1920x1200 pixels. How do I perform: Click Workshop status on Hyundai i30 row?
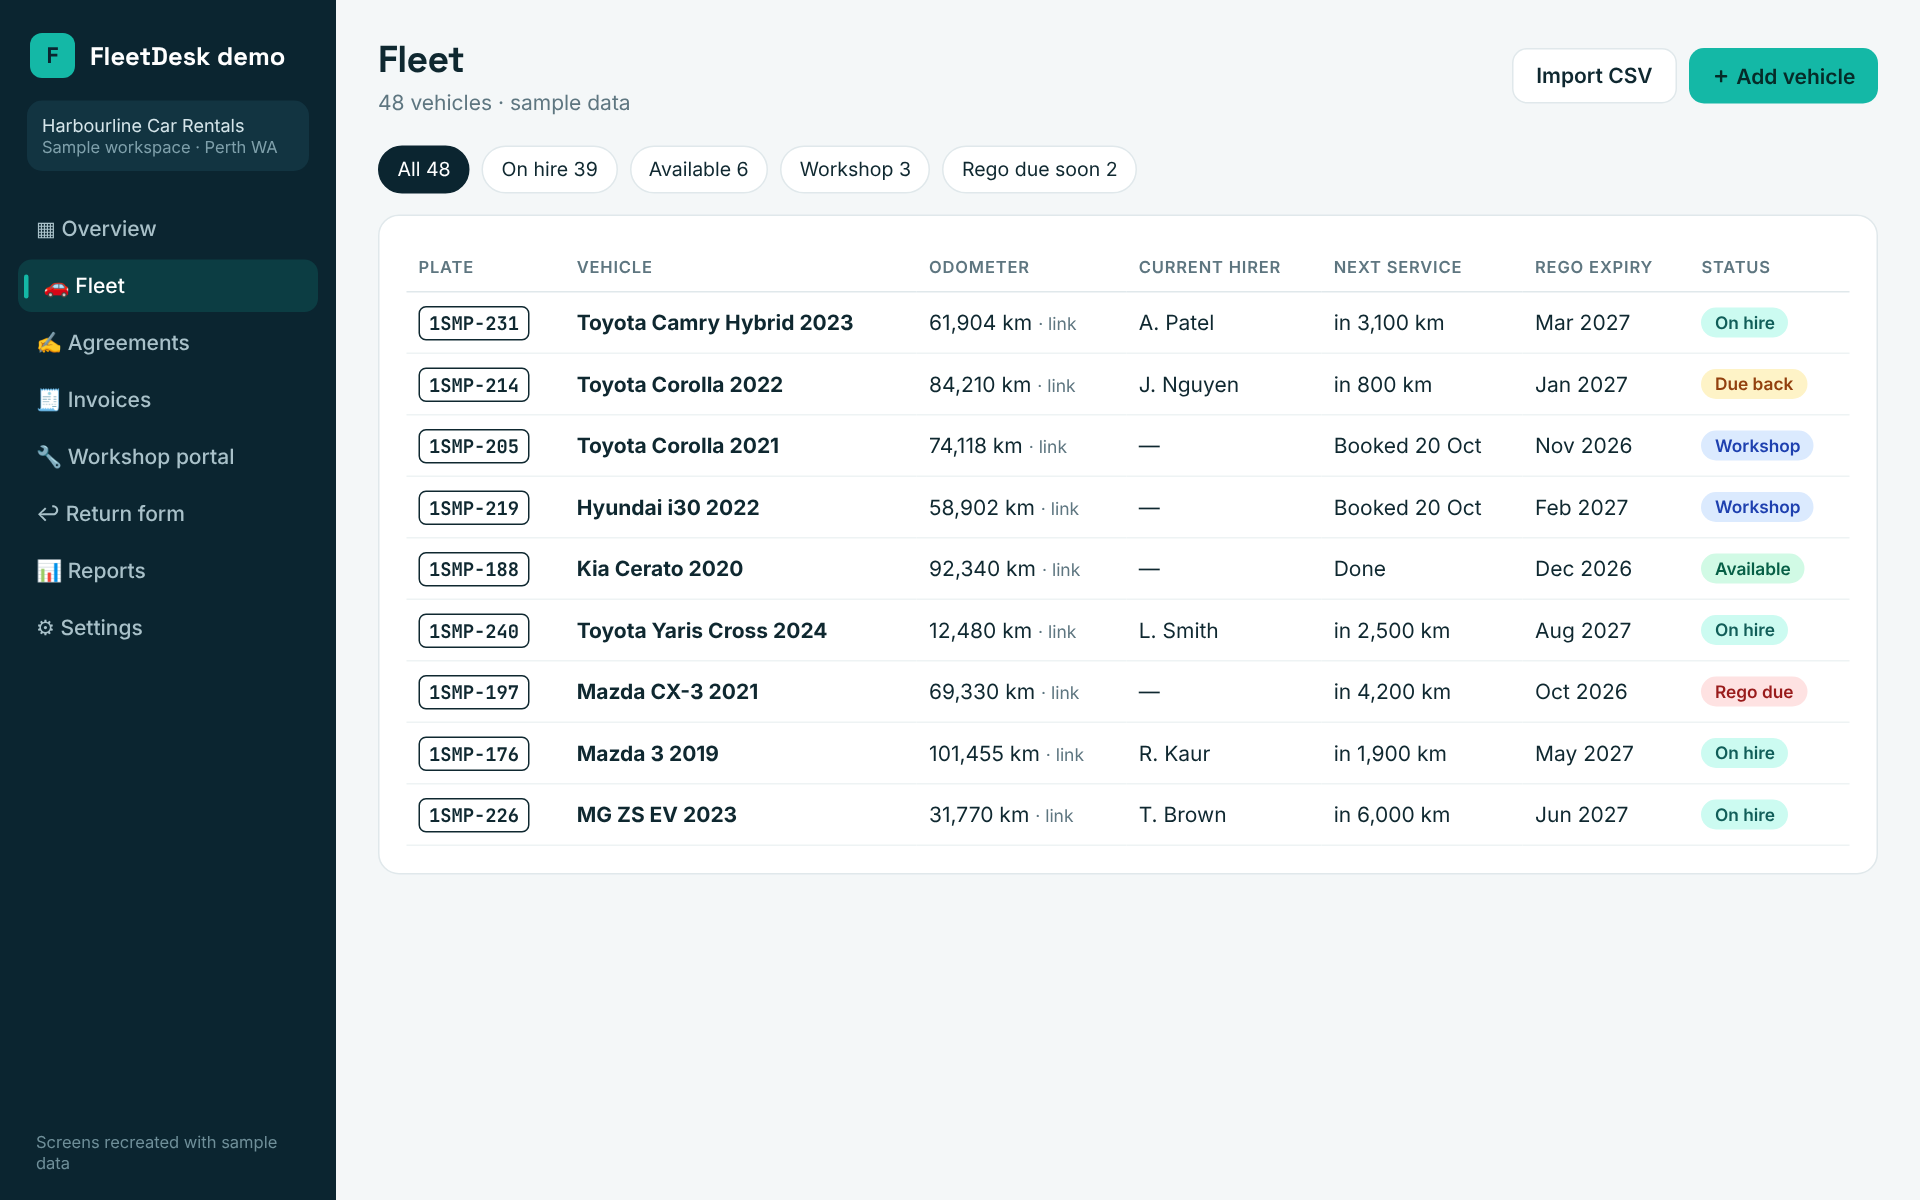pyautogui.click(x=1757, y=507)
